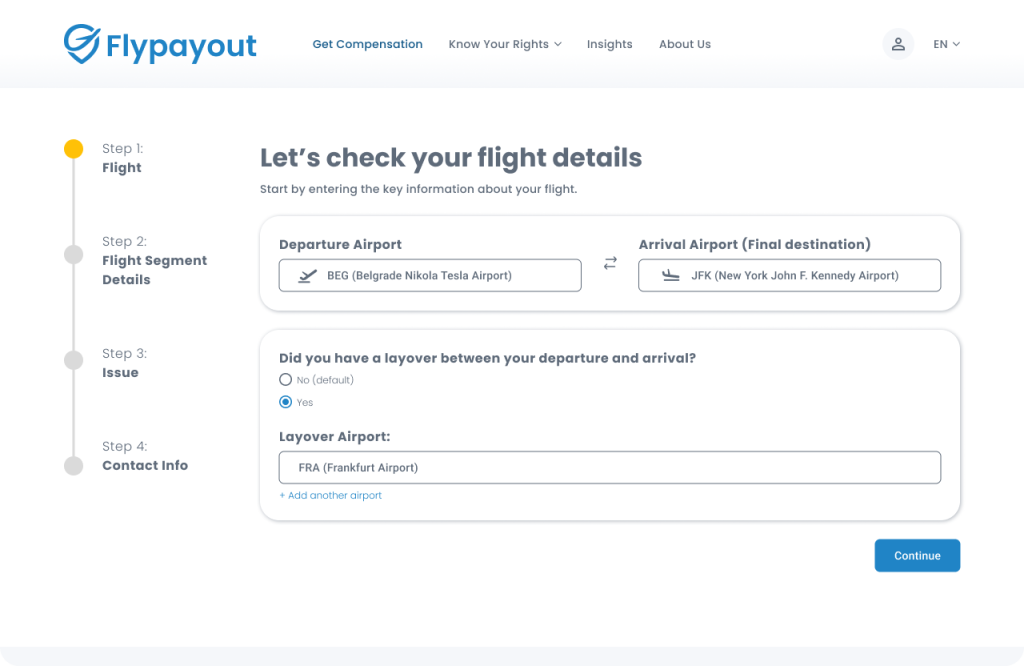Open the EN language dropdown

coord(946,44)
